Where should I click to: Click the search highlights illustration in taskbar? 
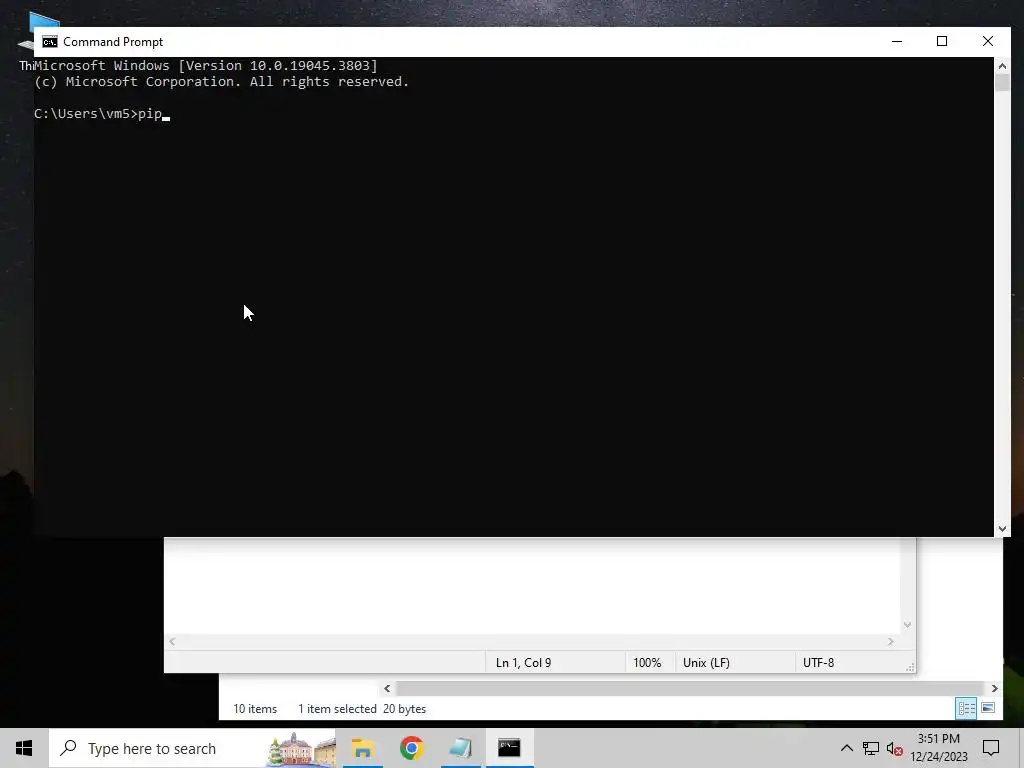pyautogui.click(x=301, y=749)
